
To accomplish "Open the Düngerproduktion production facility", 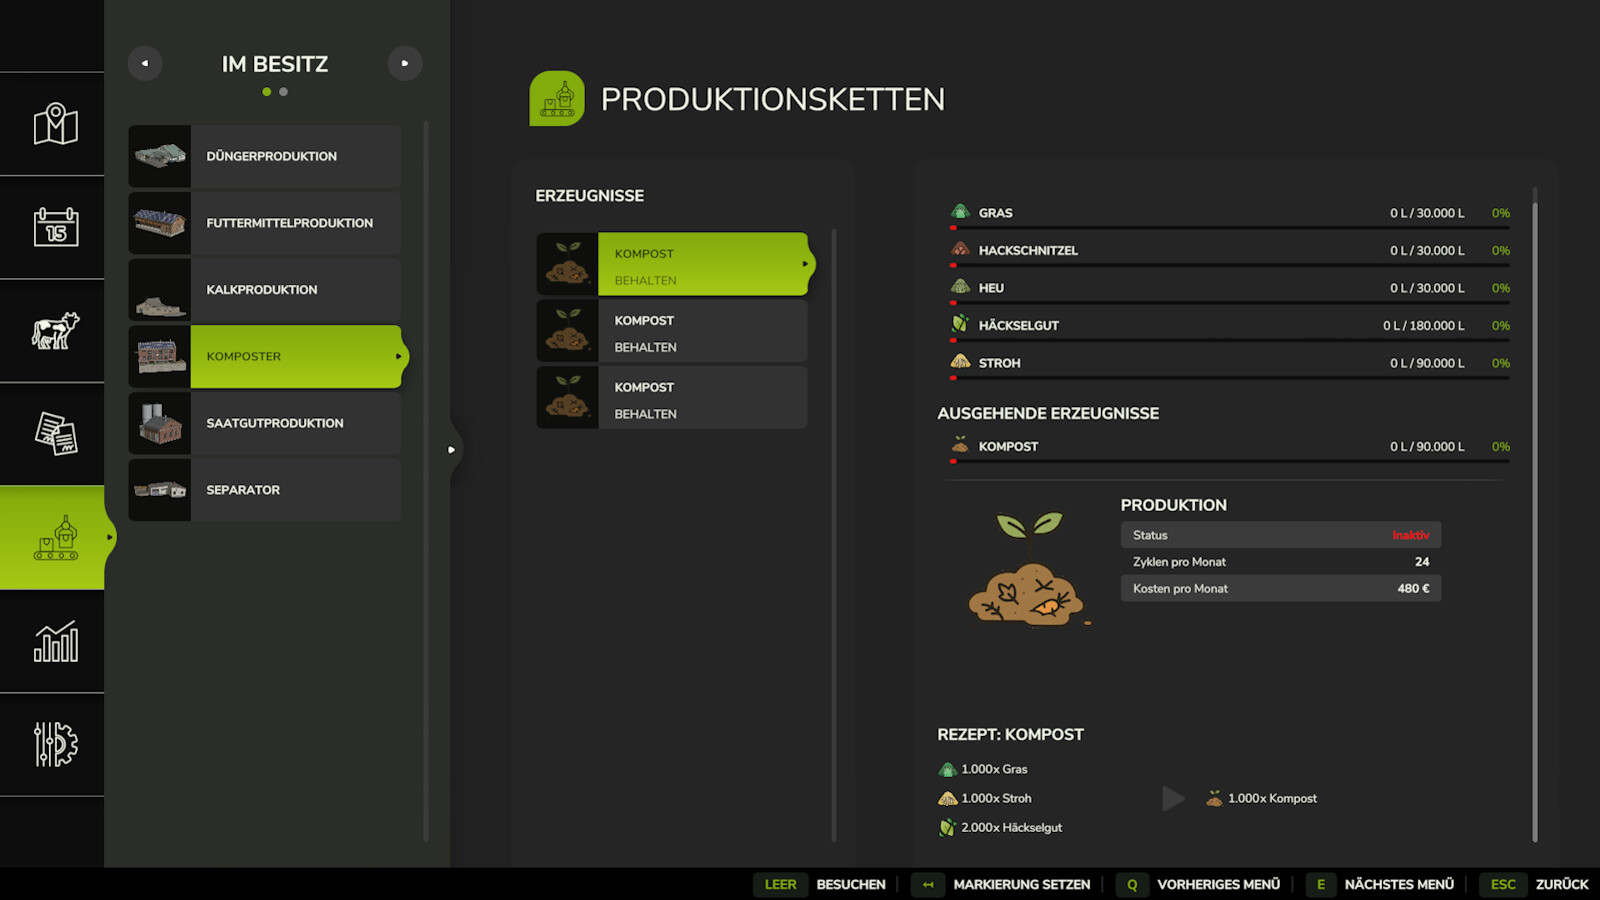I will coord(271,156).
